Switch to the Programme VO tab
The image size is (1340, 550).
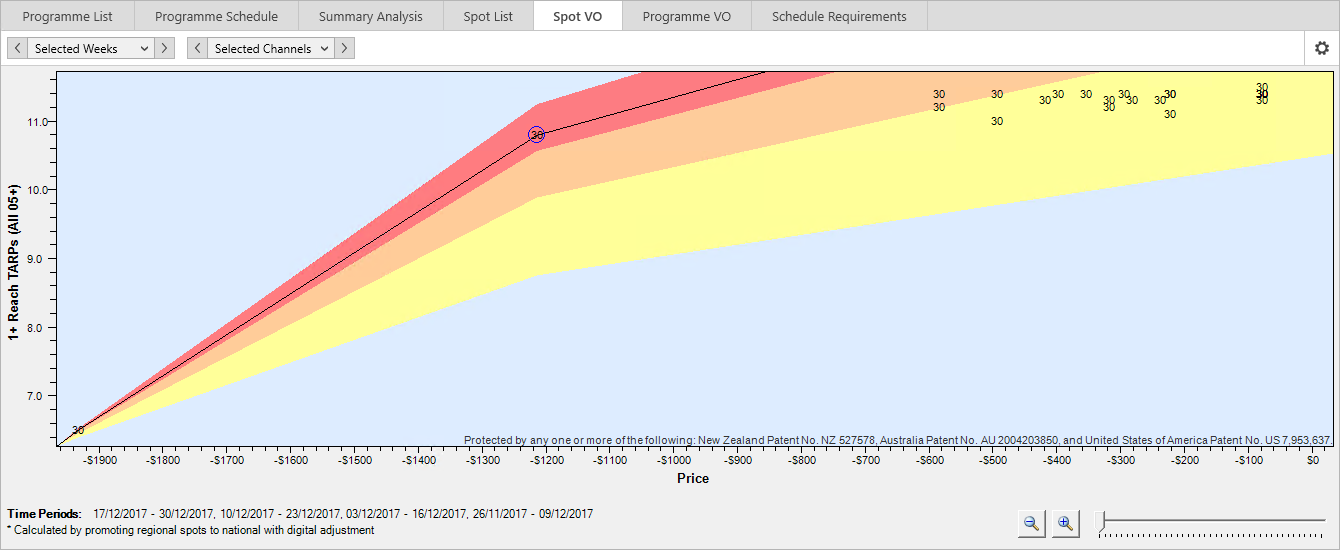pyautogui.click(x=686, y=16)
